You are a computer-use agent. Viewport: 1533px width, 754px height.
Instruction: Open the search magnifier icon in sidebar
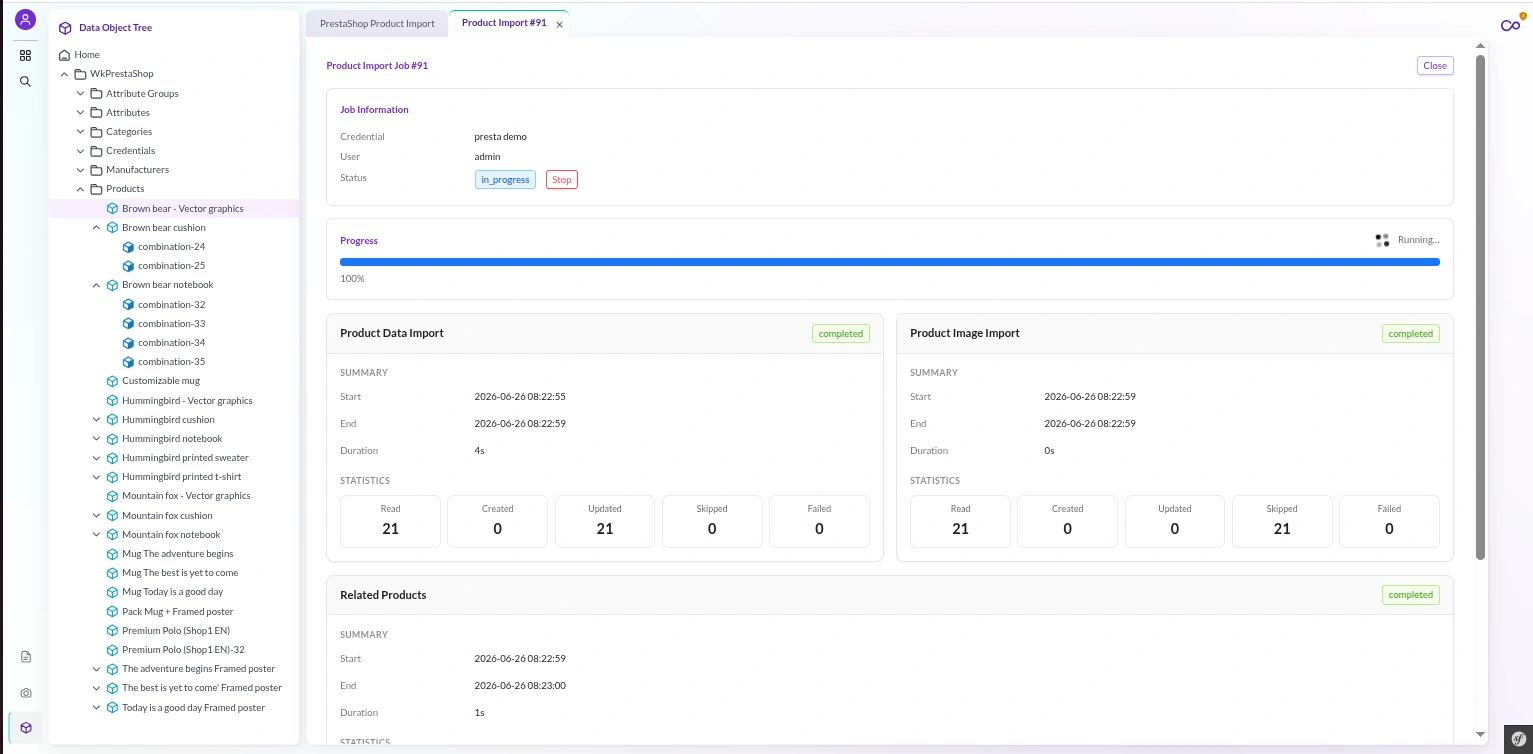pyautogui.click(x=26, y=82)
